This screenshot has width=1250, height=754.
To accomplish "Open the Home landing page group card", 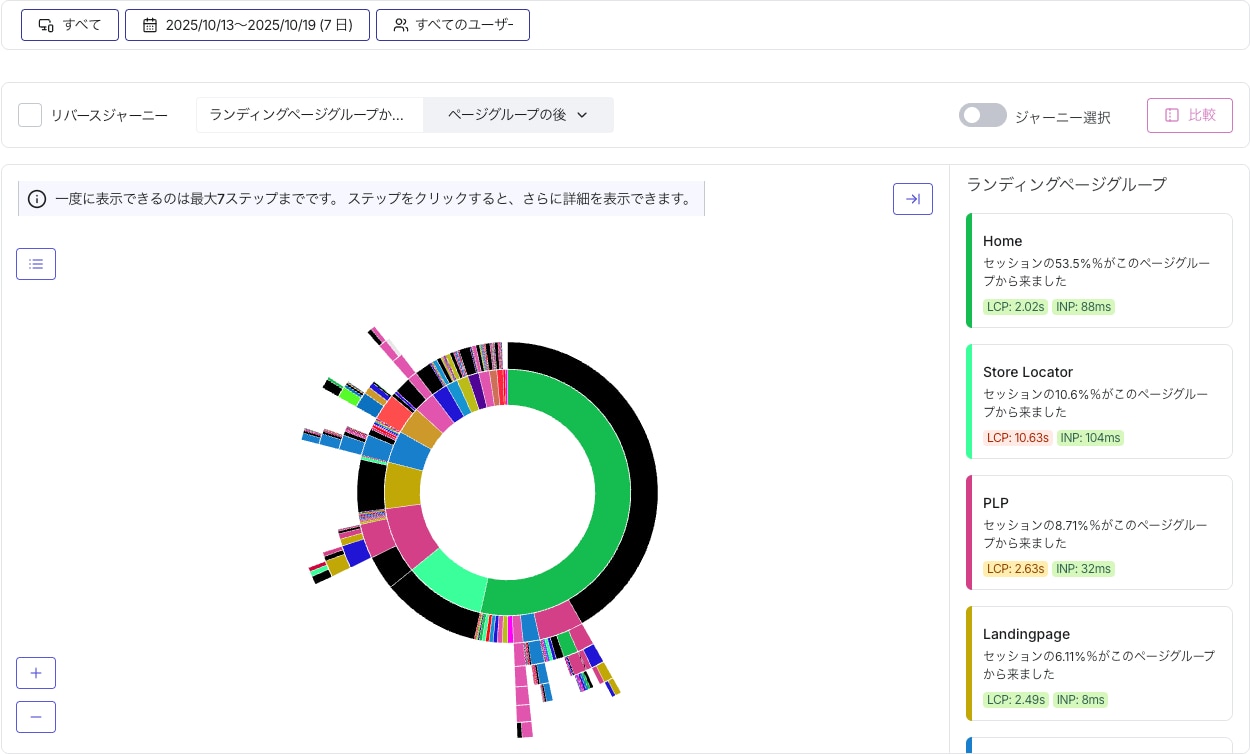I will (x=1099, y=270).
